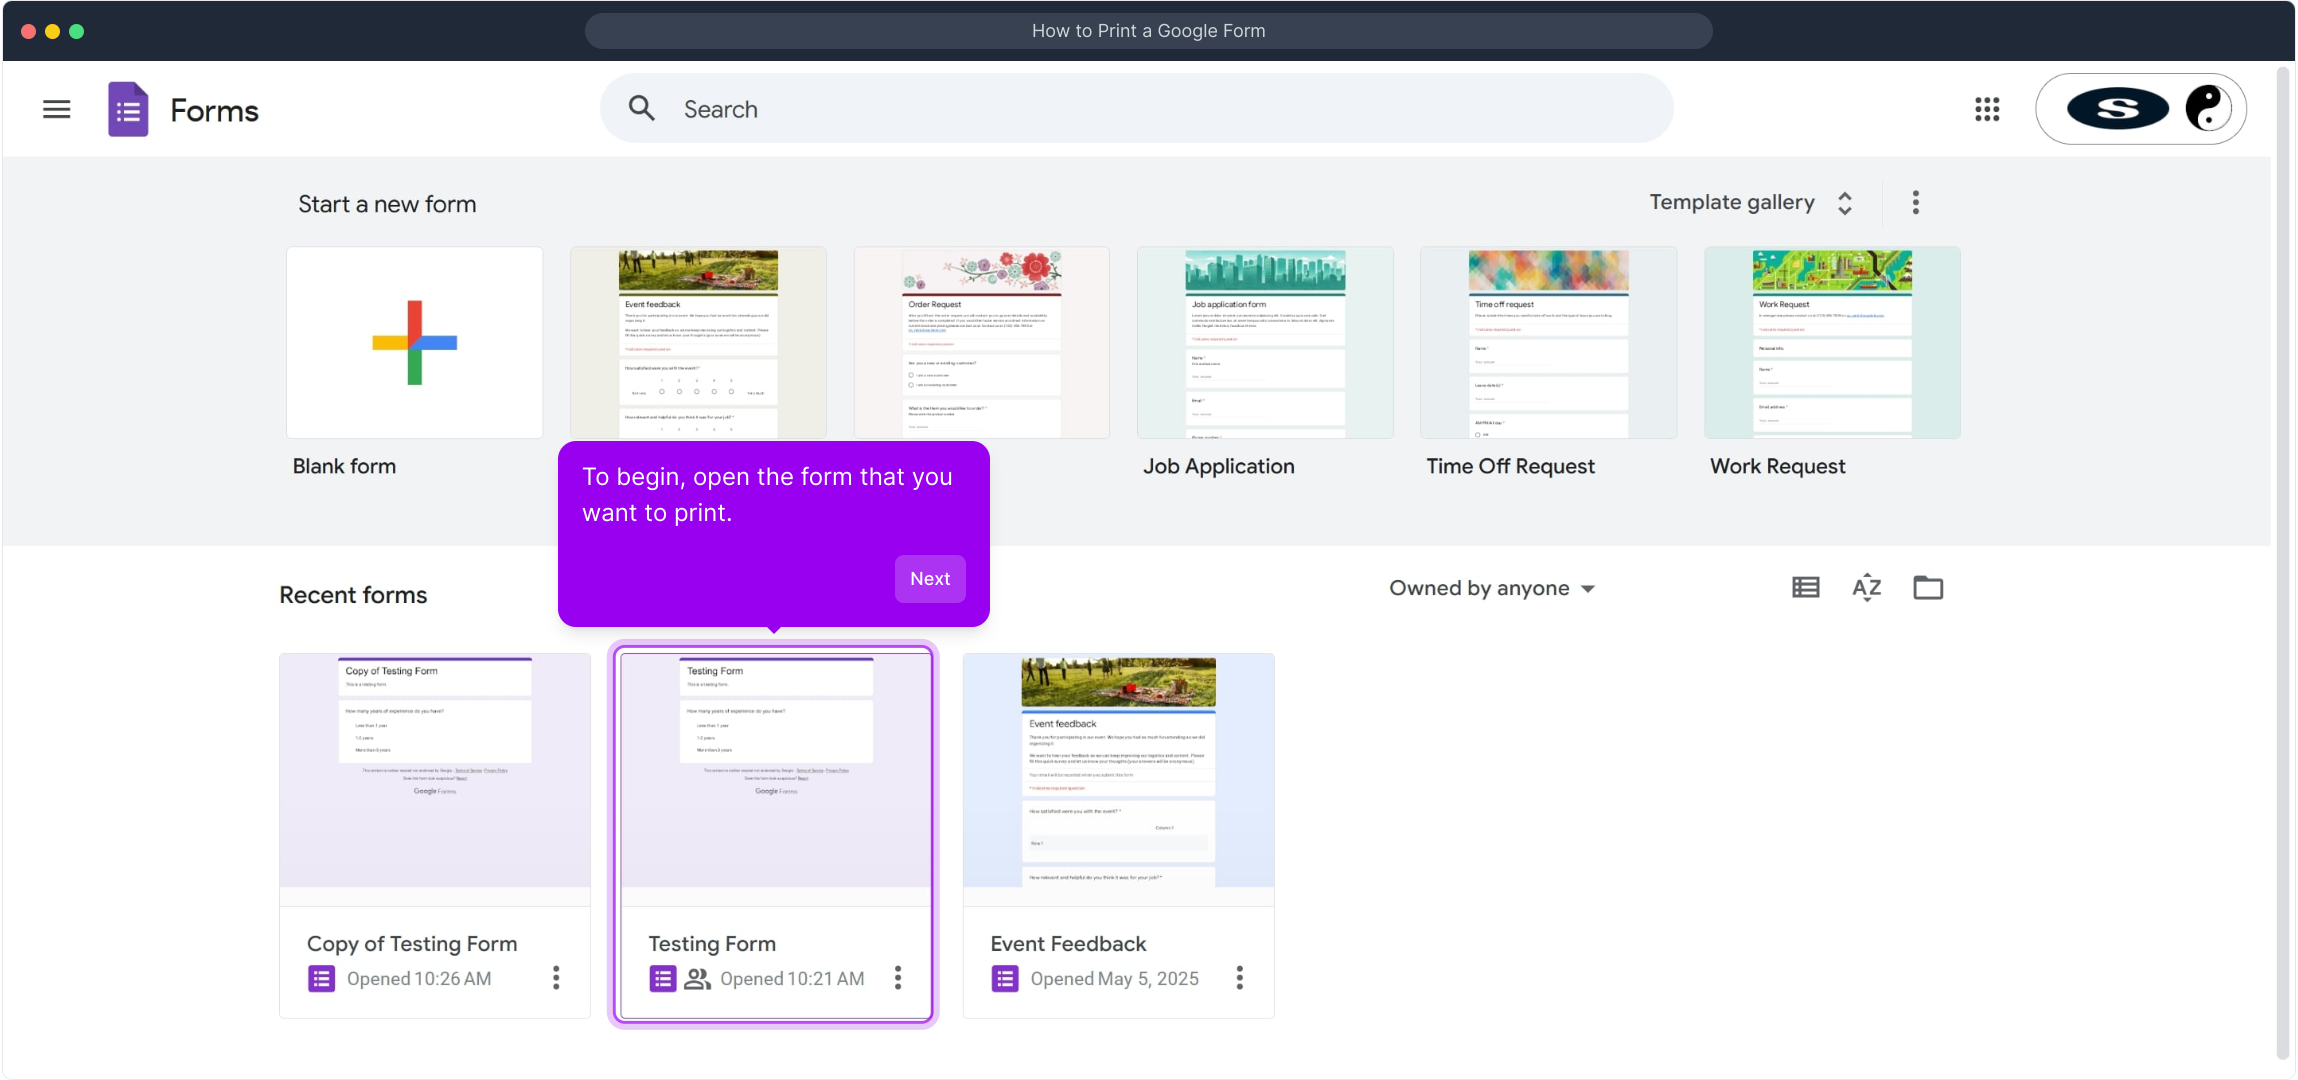This screenshot has width=2298, height=1080.
Task: Click the purple Google Forms logo
Action: tap(128, 109)
